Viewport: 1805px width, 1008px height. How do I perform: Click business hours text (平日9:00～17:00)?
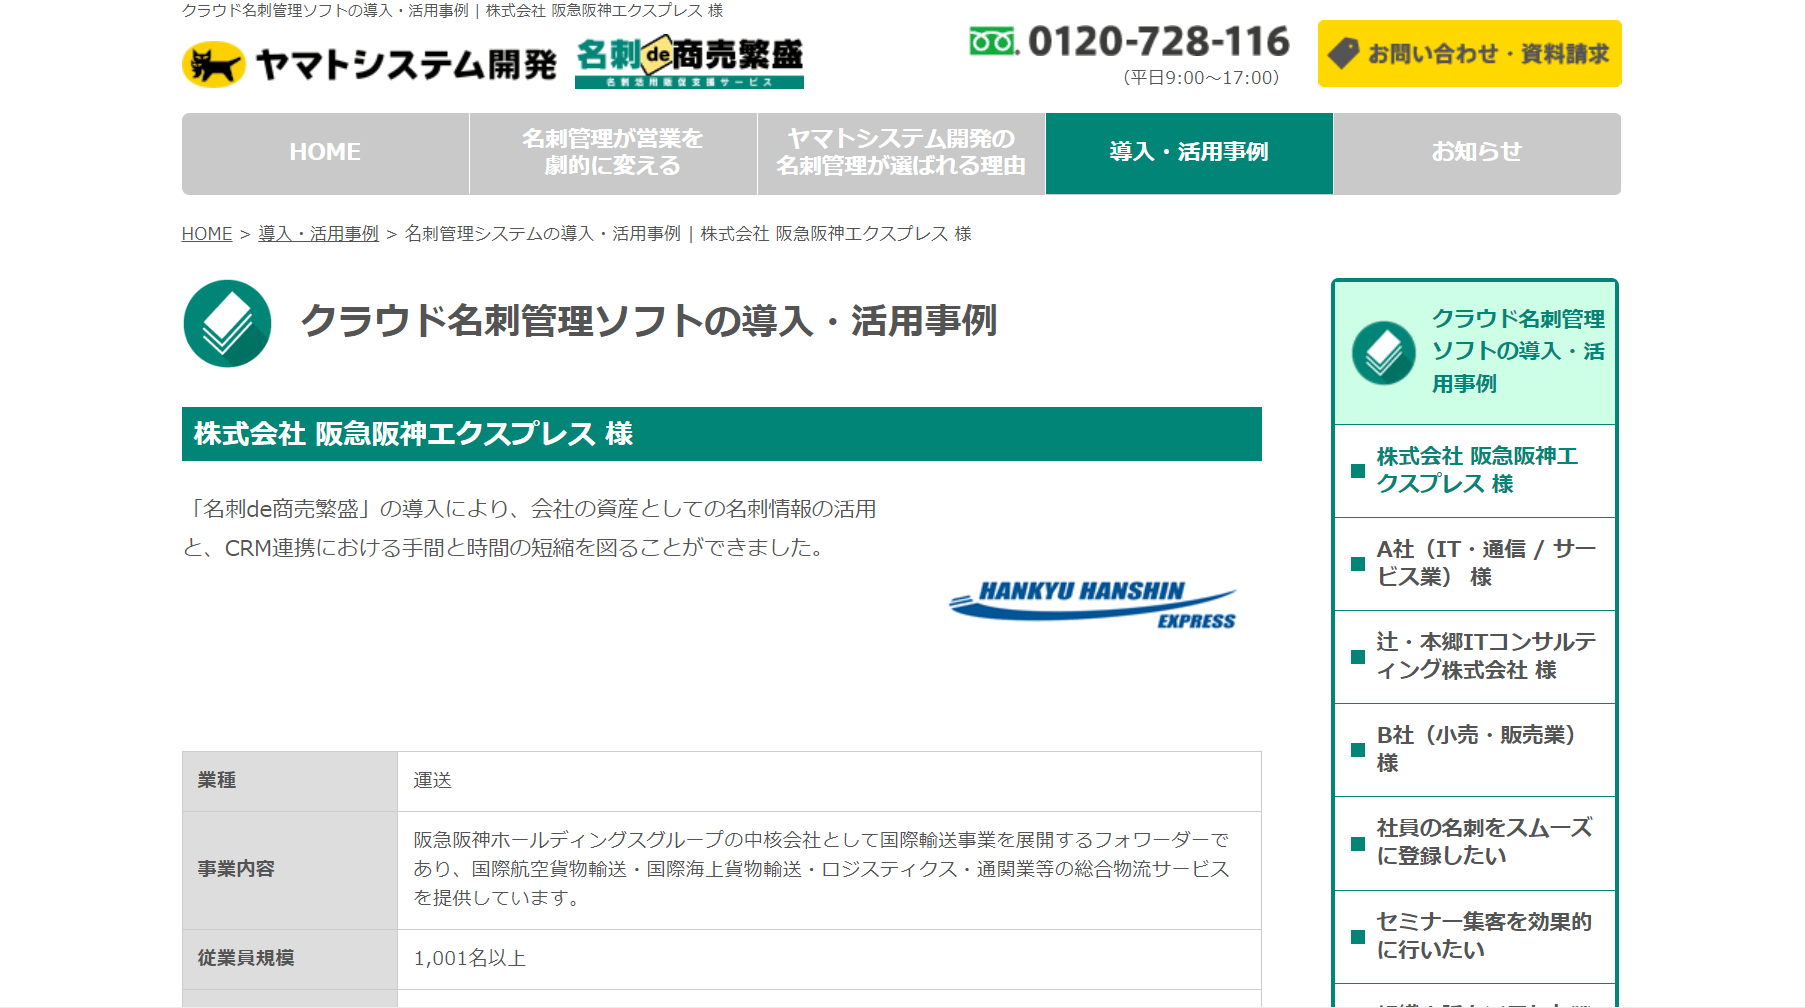click(x=1200, y=78)
